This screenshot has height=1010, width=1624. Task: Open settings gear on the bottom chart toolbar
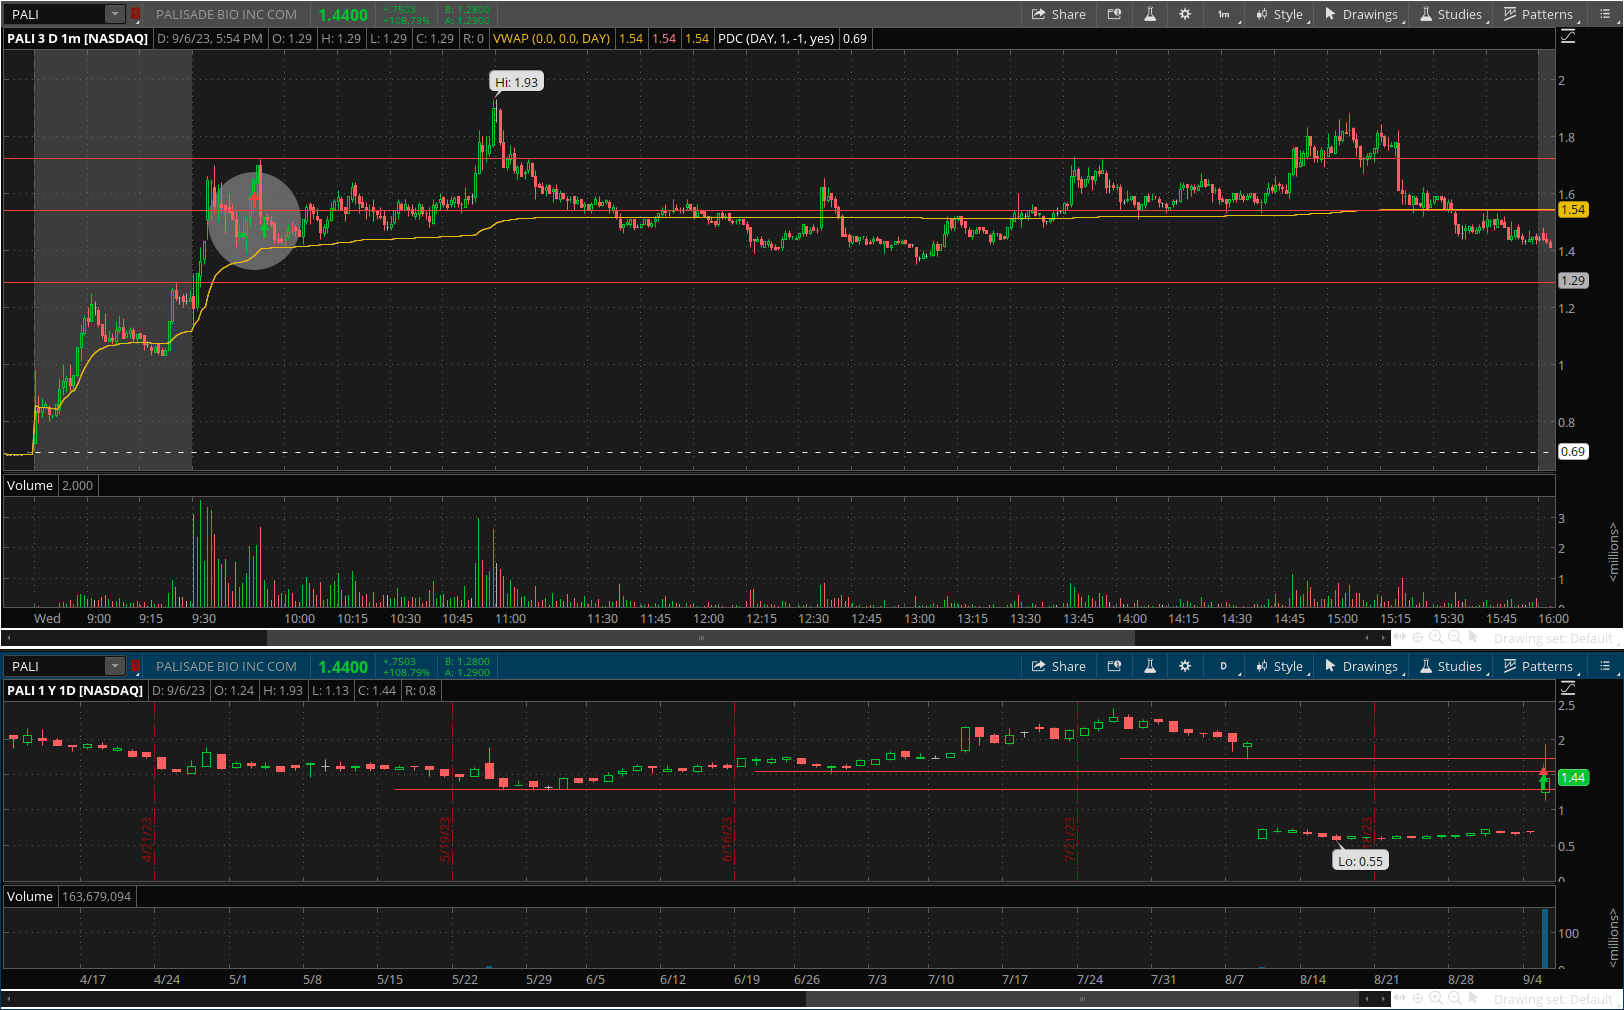click(1185, 666)
